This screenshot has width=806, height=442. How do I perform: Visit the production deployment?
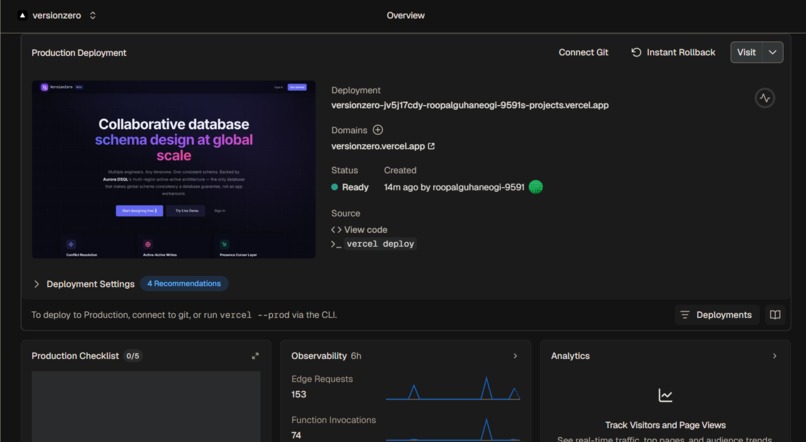click(x=746, y=52)
